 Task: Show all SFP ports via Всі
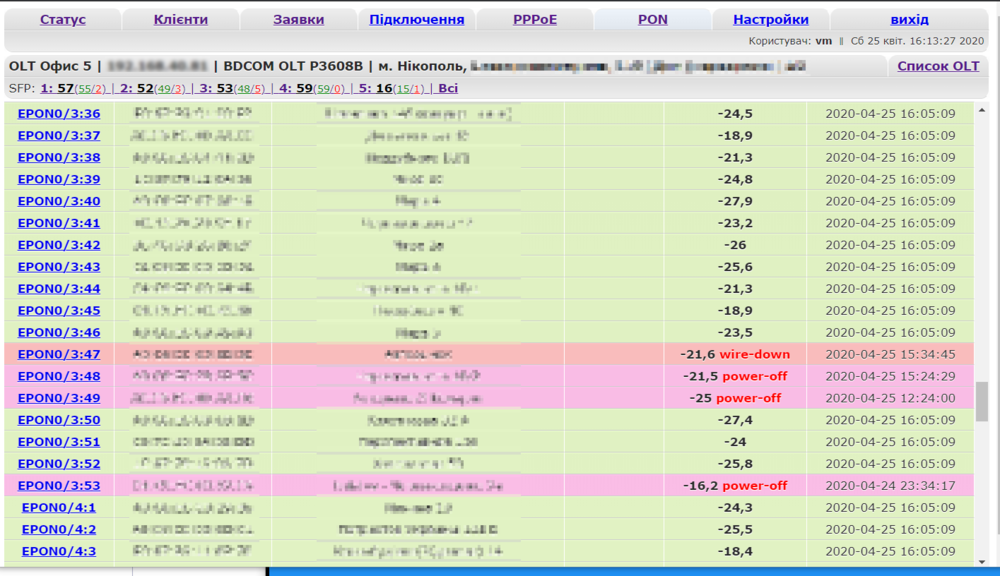click(448, 88)
